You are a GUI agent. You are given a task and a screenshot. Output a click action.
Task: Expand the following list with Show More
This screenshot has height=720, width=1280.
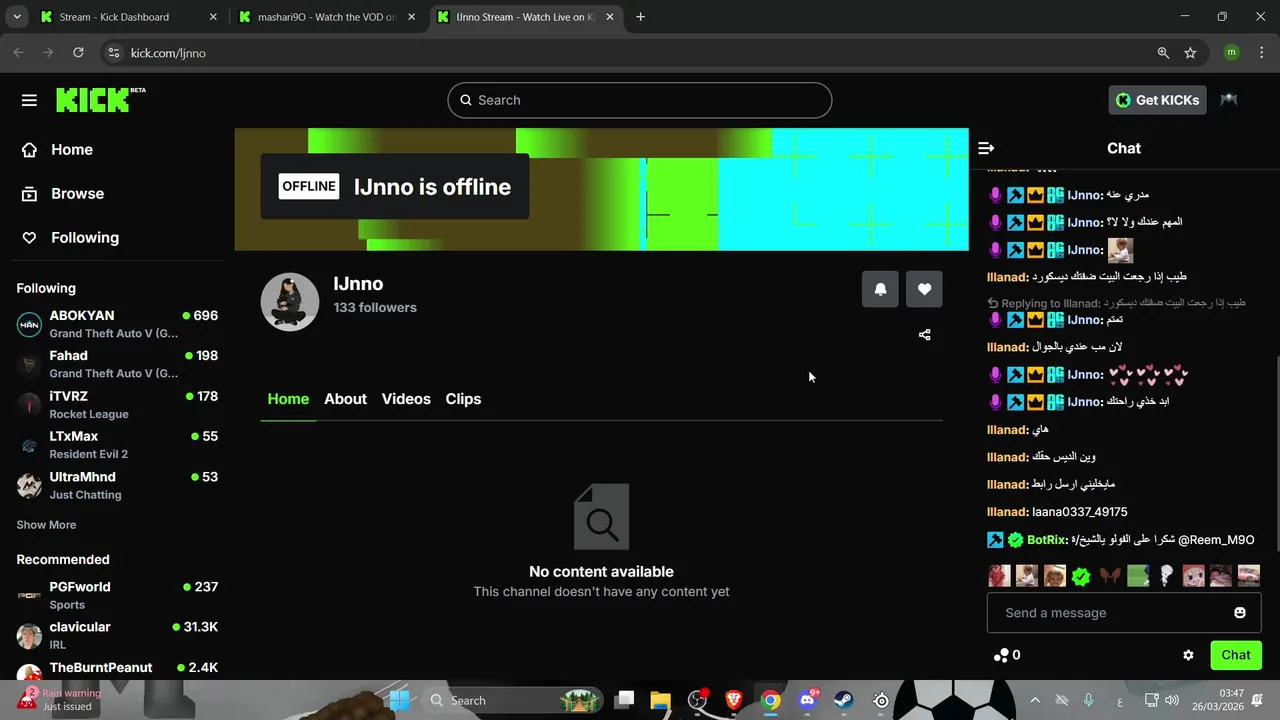tap(46, 525)
